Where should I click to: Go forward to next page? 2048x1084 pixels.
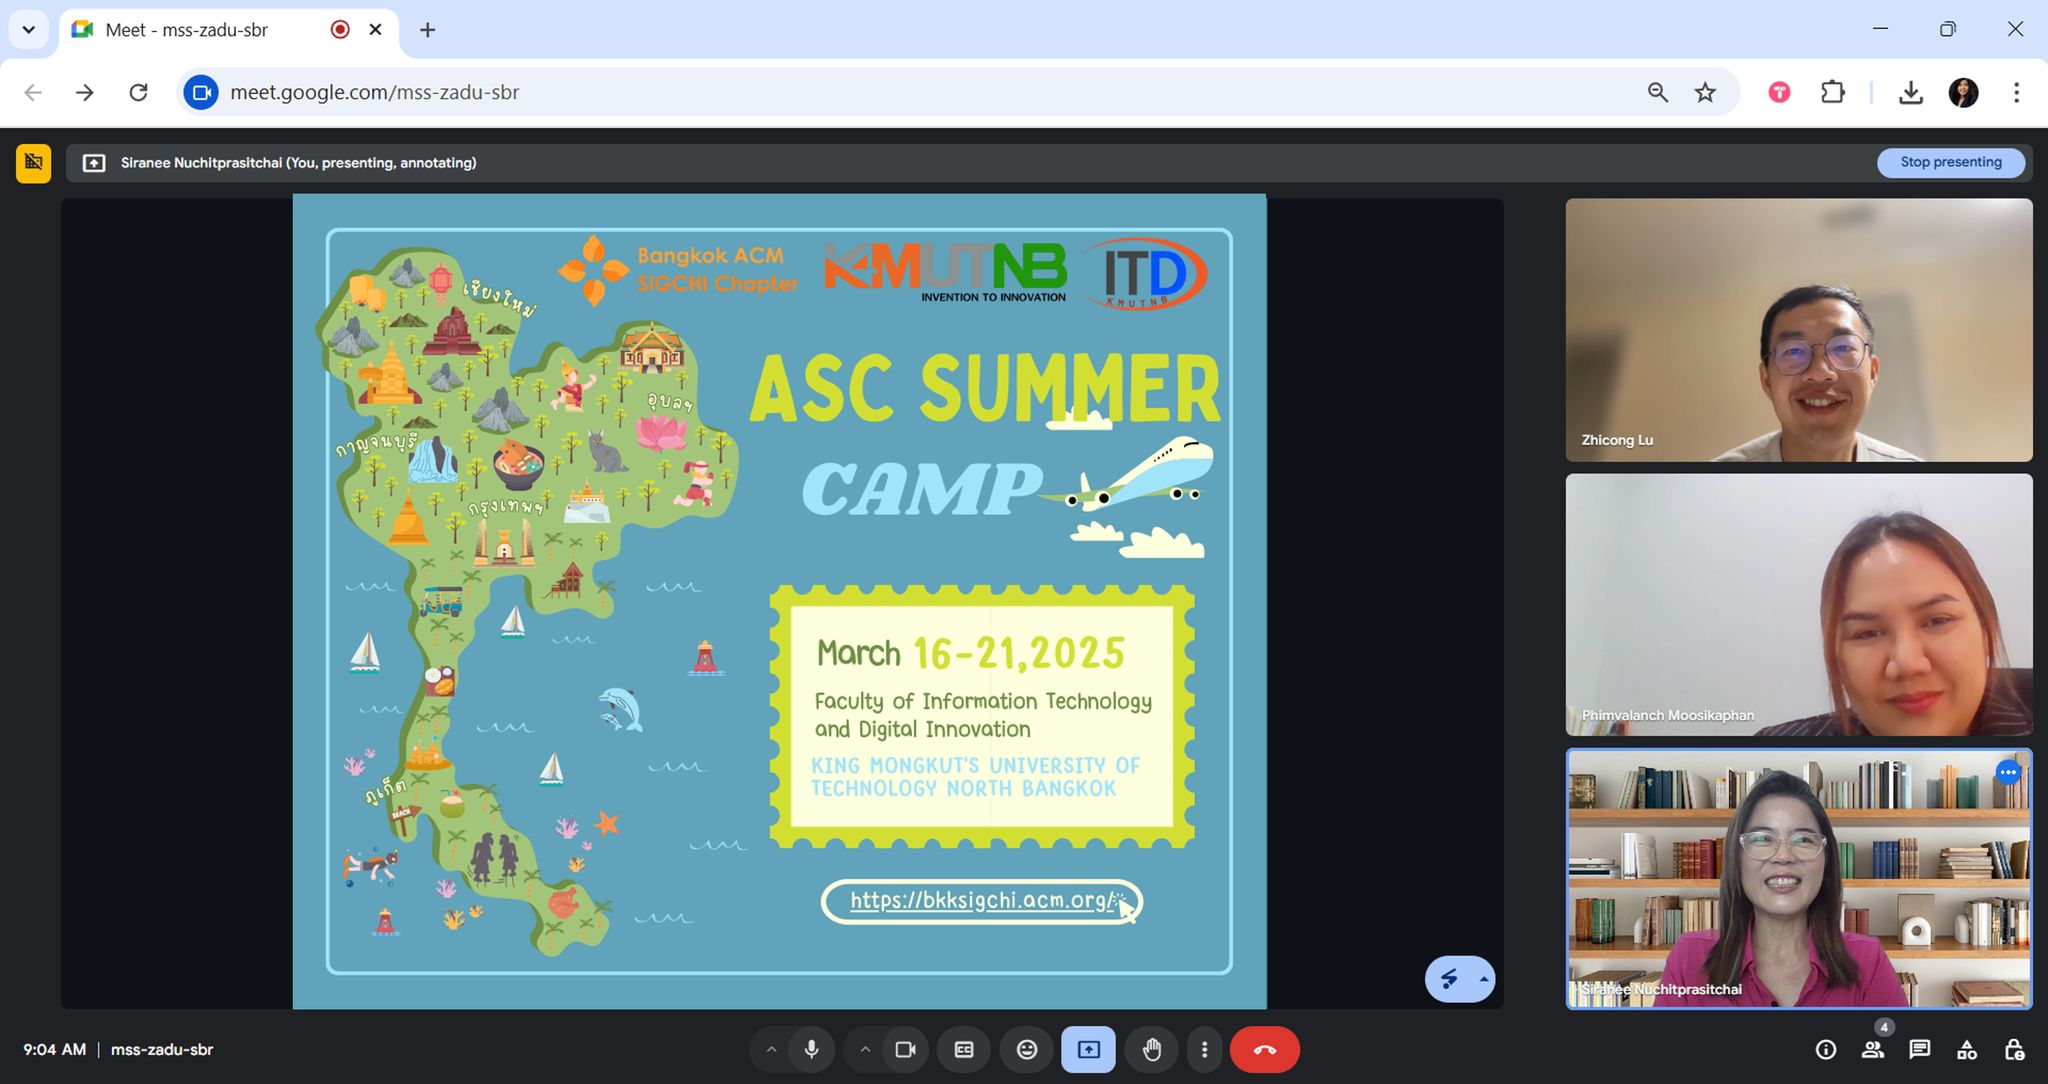[85, 92]
